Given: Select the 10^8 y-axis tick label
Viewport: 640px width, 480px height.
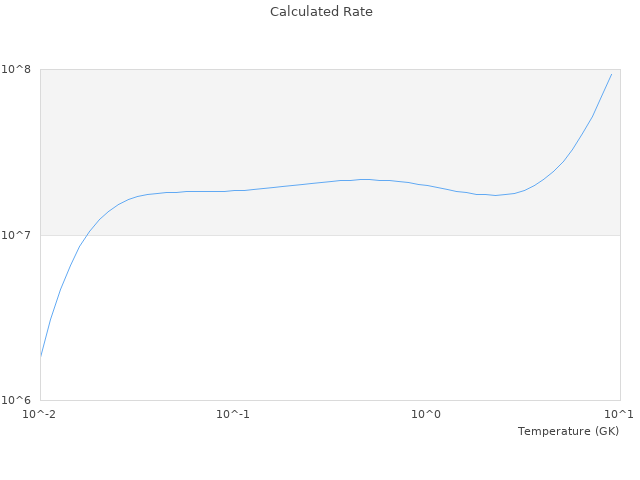Looking at the screenshot, I should pos(19,69).
